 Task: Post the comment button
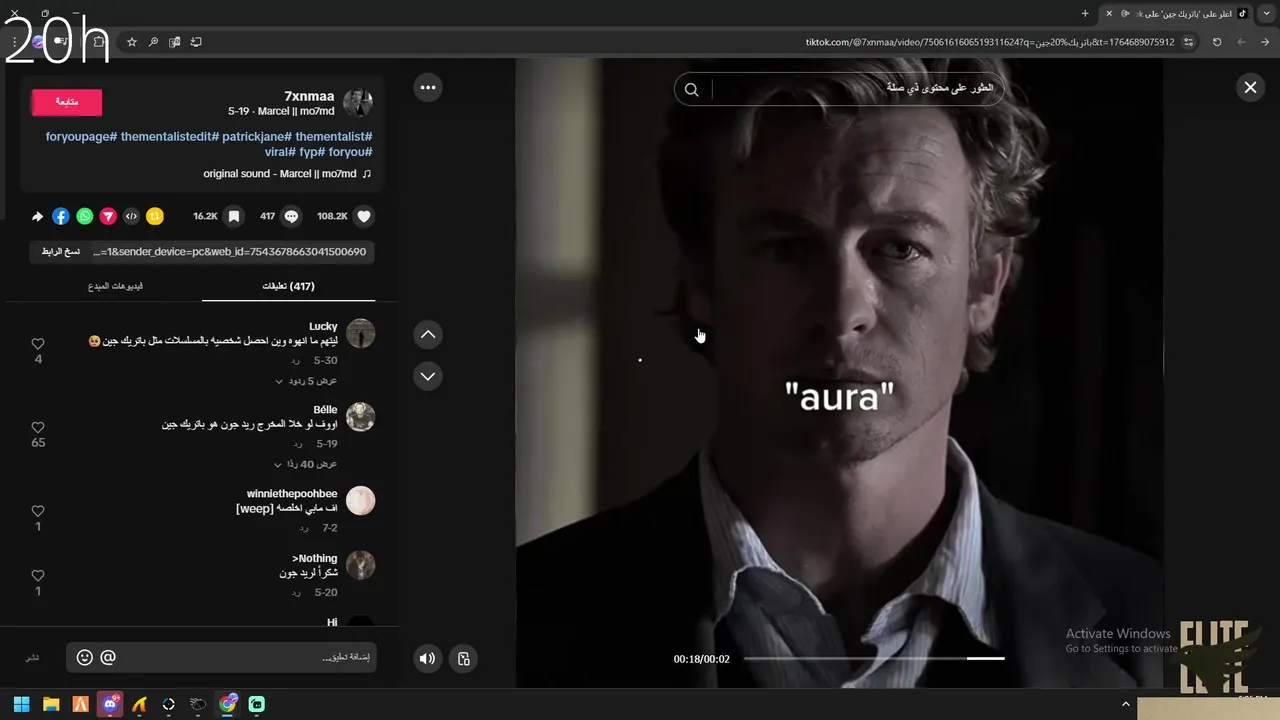(x=32, y=657)
